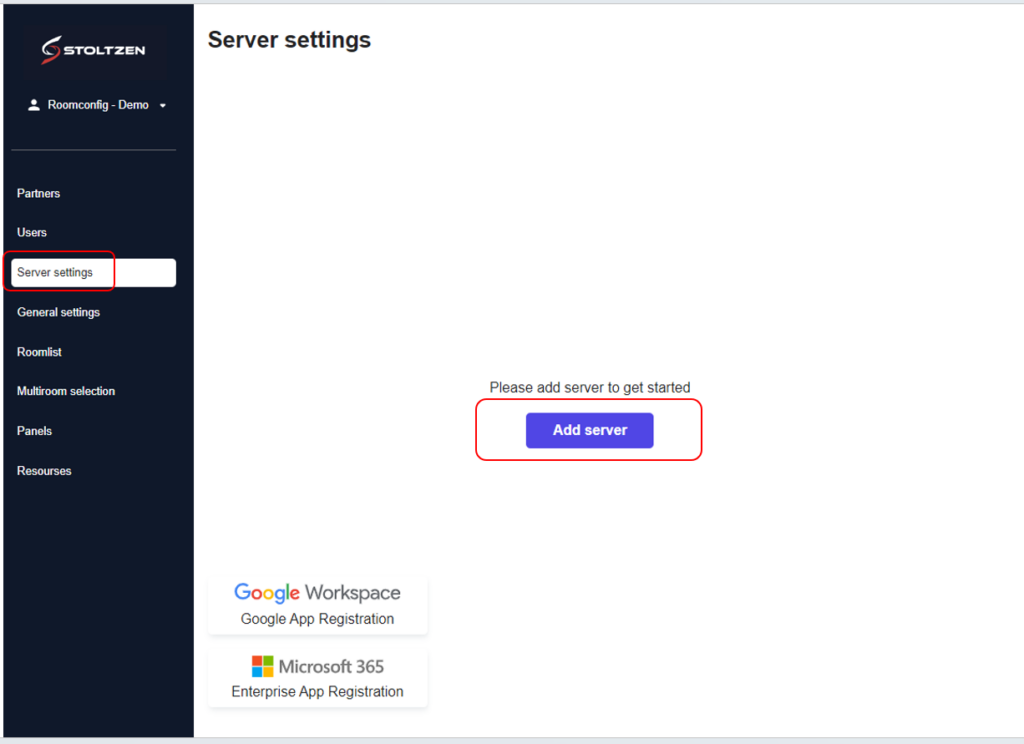Go to the Panels section

34,431
